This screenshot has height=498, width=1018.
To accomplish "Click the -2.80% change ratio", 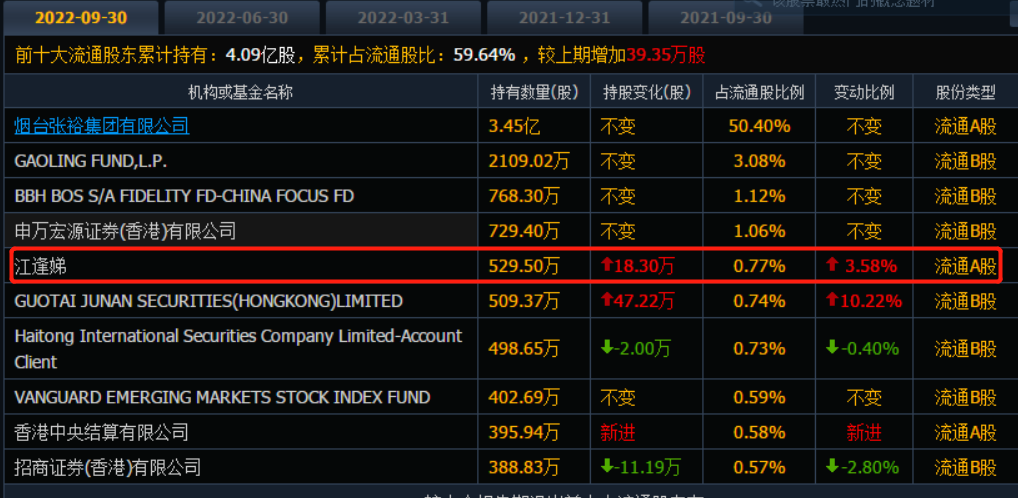I will click(x=863, y=467).
